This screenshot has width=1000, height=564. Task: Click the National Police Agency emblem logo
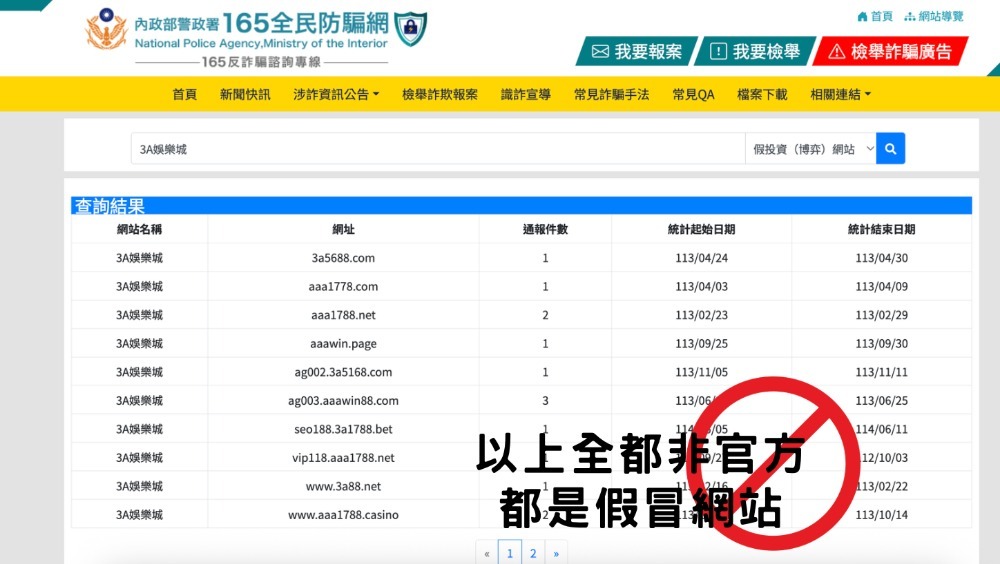click(x=105, y=30)
